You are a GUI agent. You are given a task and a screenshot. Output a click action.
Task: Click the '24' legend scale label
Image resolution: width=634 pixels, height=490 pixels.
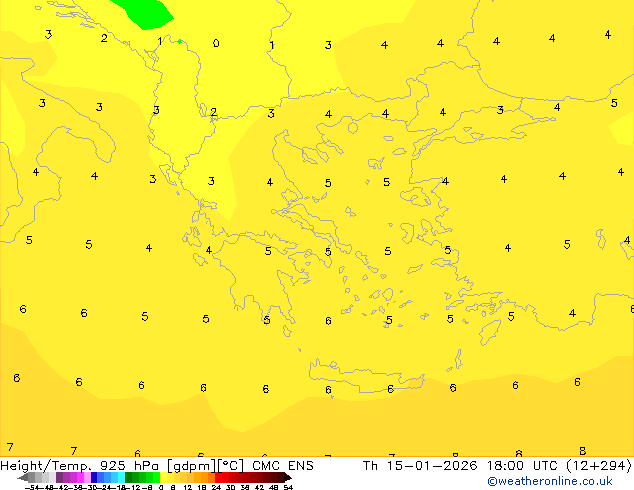[216, 487]
